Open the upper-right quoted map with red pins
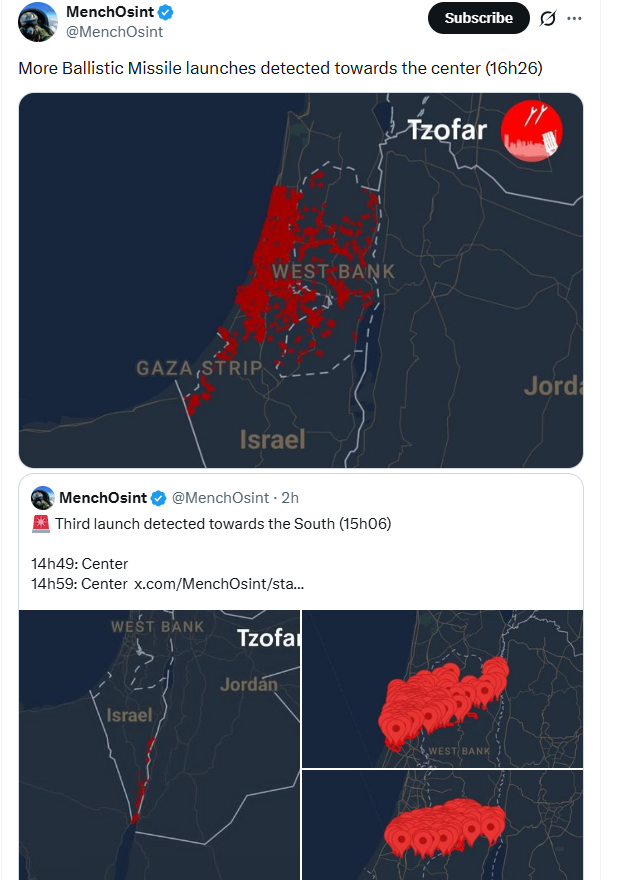Image resolution: width=629 pixels, height=880 pixels. pos(442,688)
